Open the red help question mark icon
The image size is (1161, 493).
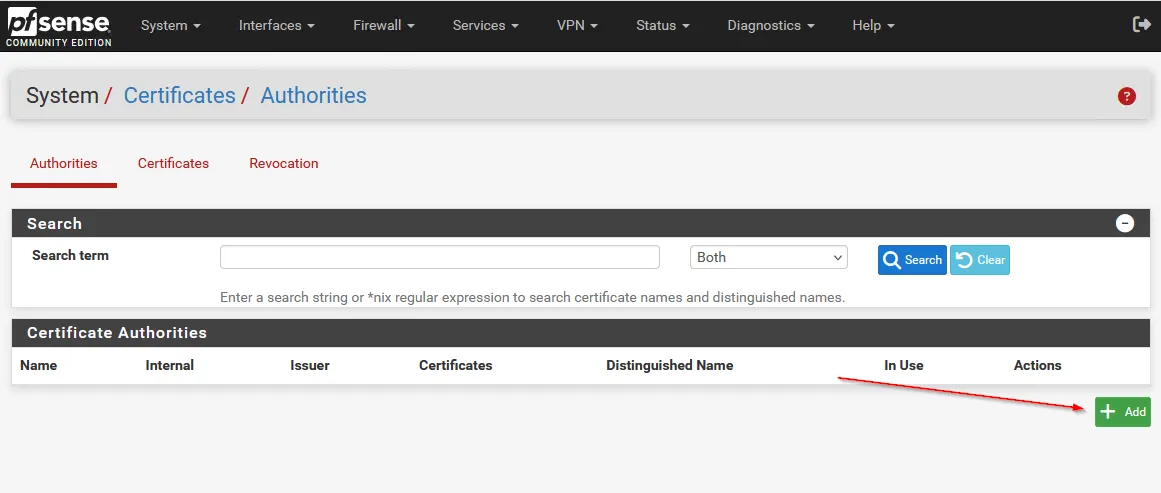coord(1127,97)
